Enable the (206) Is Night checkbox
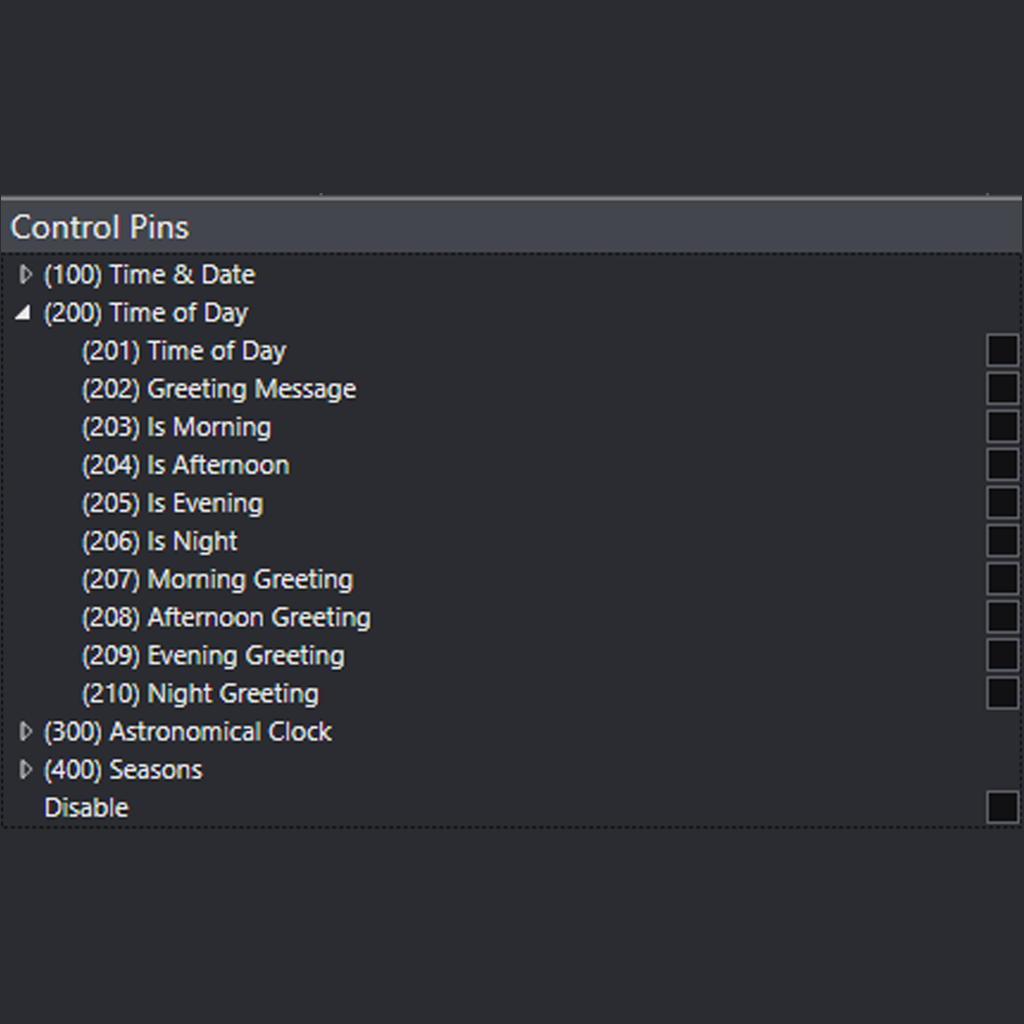The width and height of the screenshot is (1024, 1024). (1001, 540)
